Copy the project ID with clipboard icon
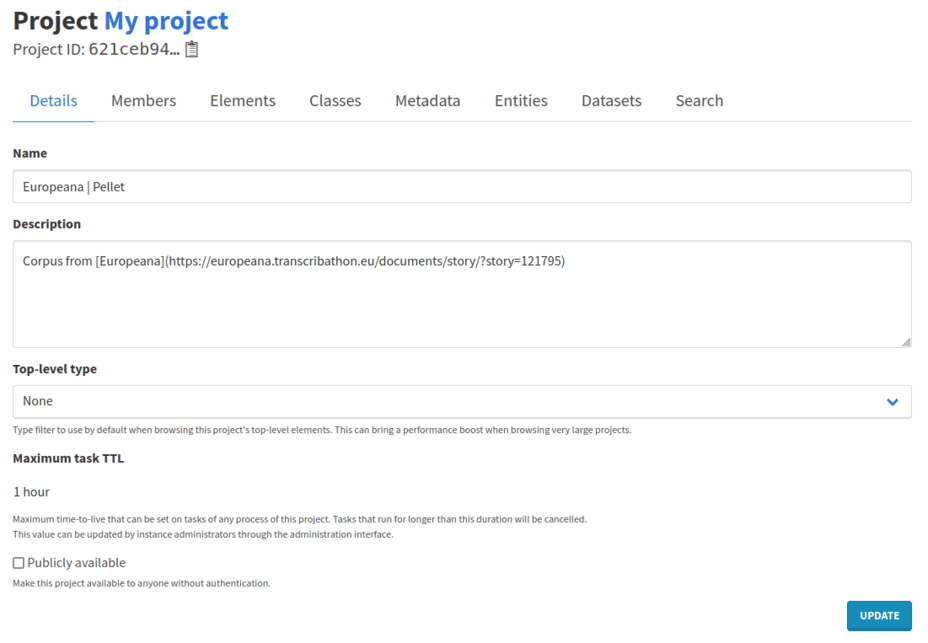This screenshot has width=928, height=643. [192, 49]
